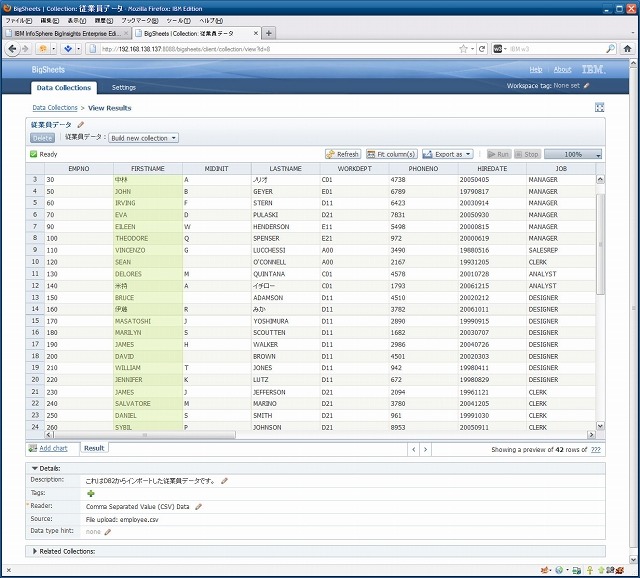Click the Data Collections breadcrumb link
This screenshot has height=578, width=640.
[55, 107]
